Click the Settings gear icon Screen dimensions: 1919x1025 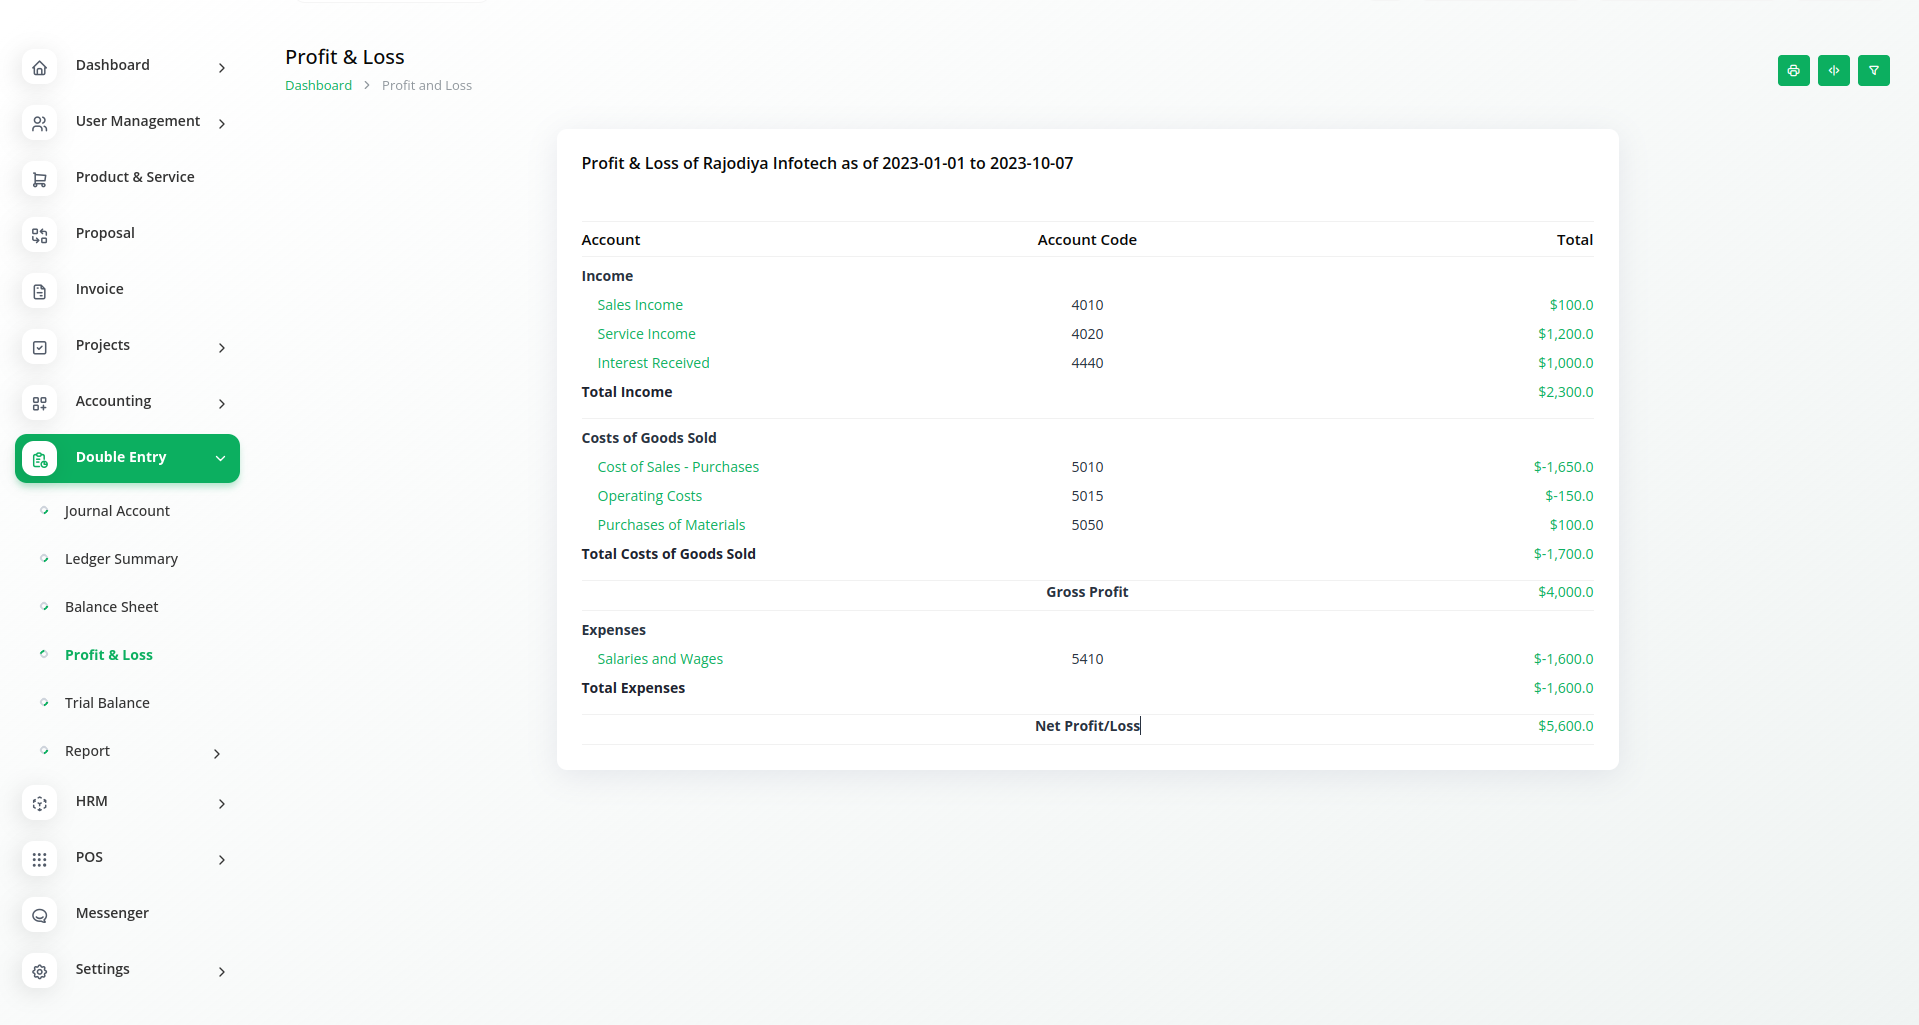[x=40, y=972]
